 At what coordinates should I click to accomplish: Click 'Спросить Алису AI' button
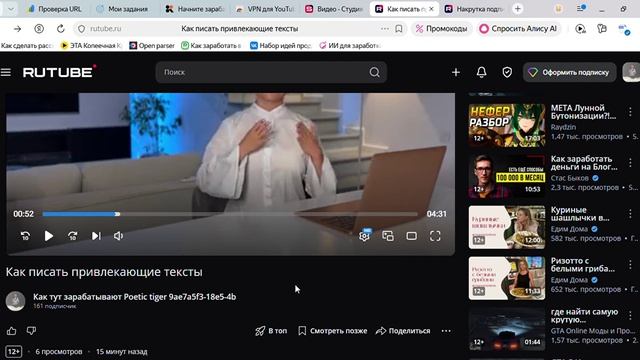pos(518,29)
